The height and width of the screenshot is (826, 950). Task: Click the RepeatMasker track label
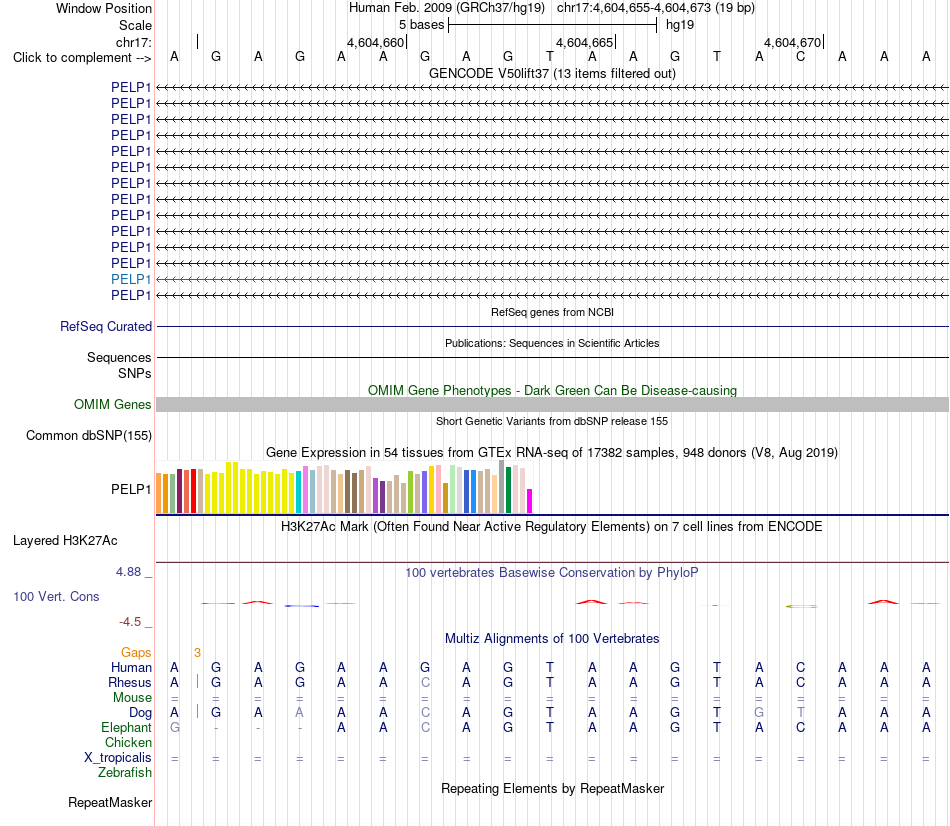tap(110, 802)
